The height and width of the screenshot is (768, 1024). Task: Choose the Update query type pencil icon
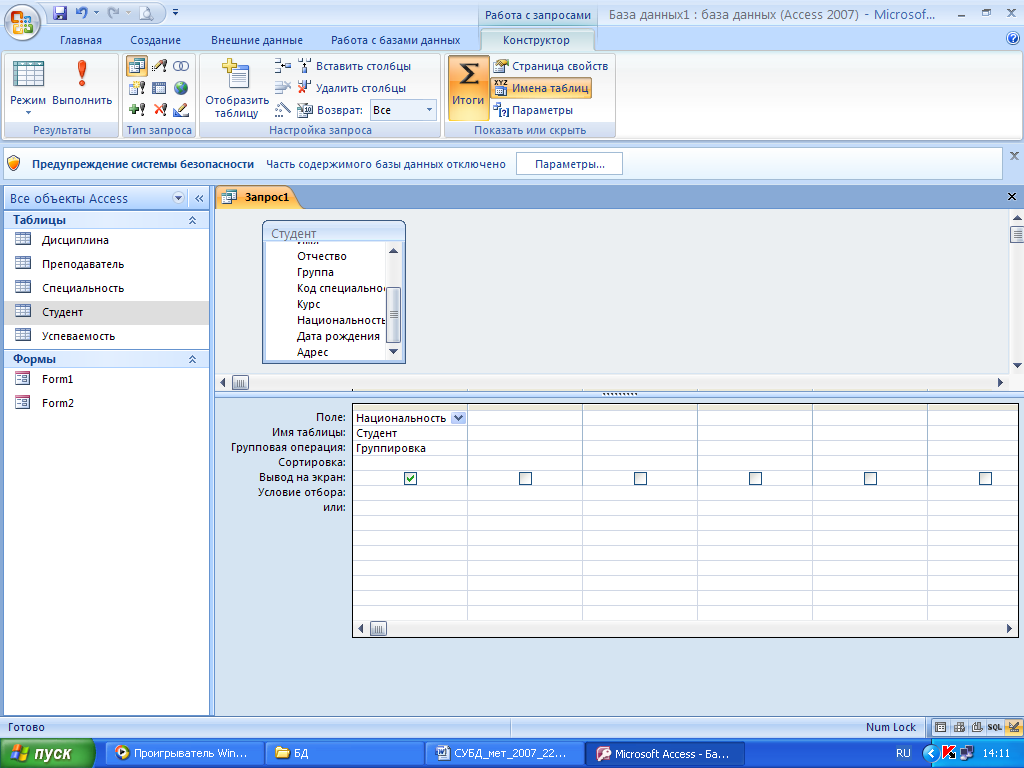(x=159, y=66)
